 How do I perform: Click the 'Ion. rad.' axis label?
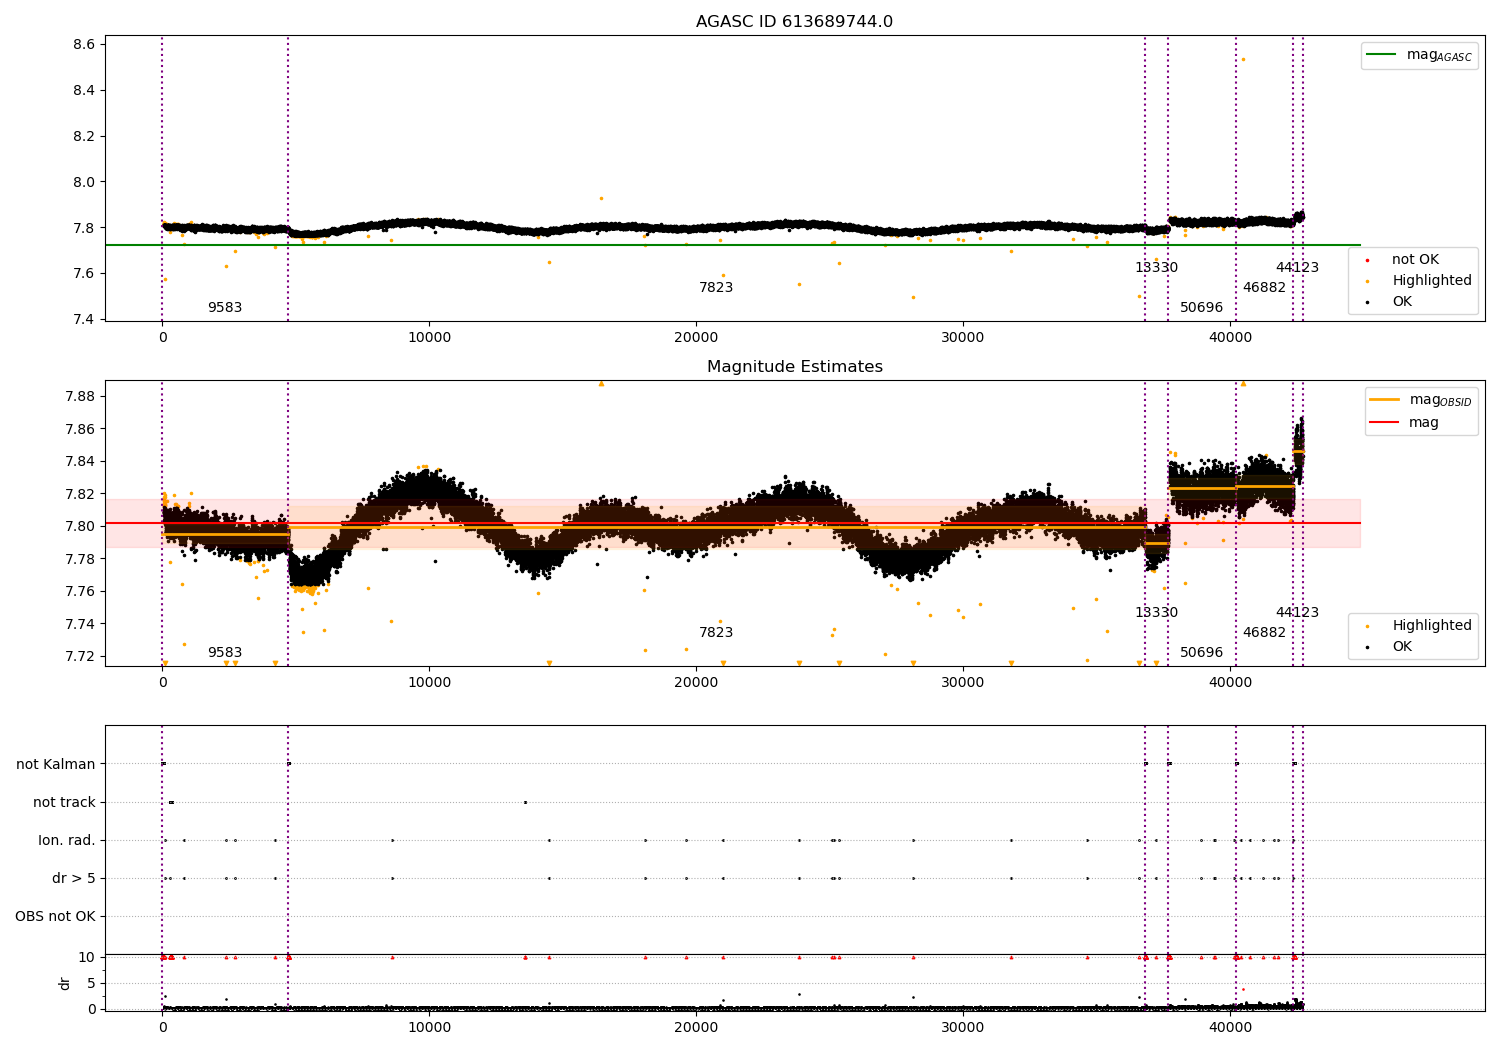(x=67, y=841)
